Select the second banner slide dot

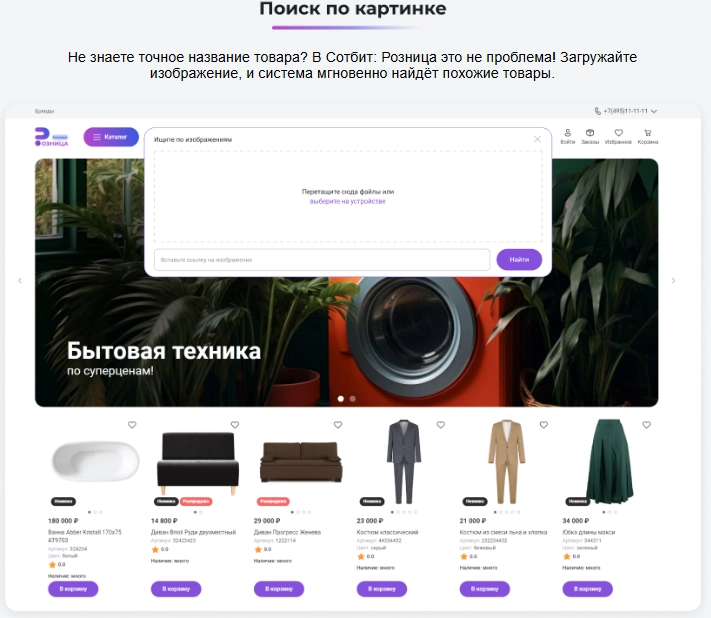click(x=353, y=399)
